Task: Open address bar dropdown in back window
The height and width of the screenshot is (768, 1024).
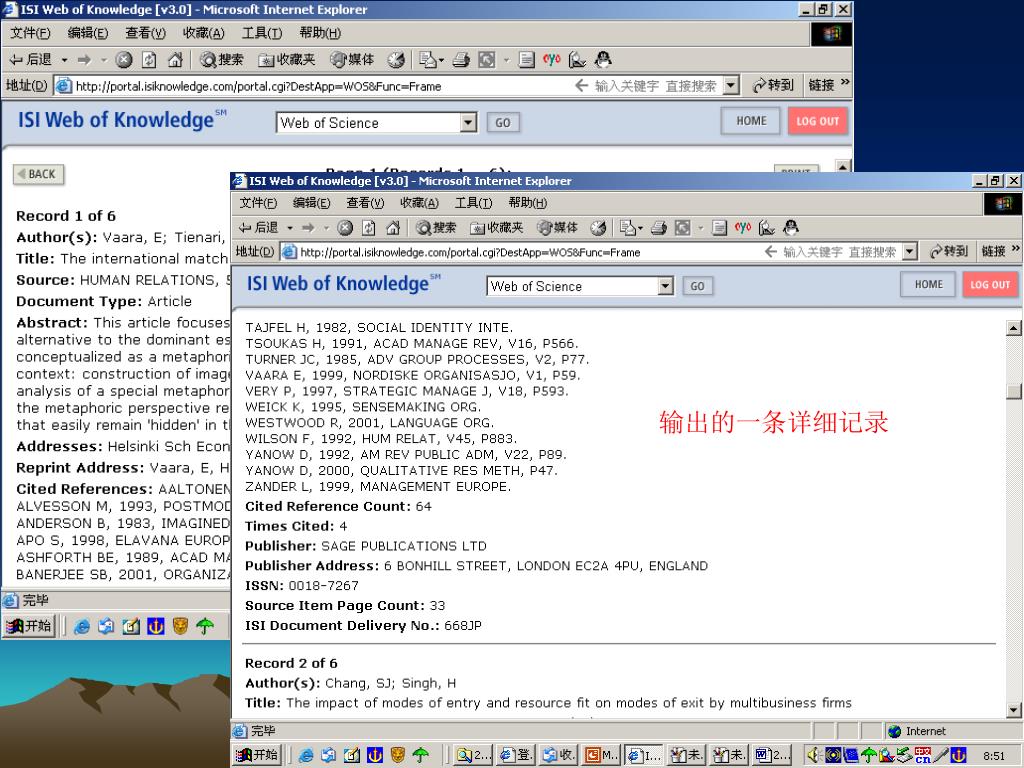Action: [731, 86]
